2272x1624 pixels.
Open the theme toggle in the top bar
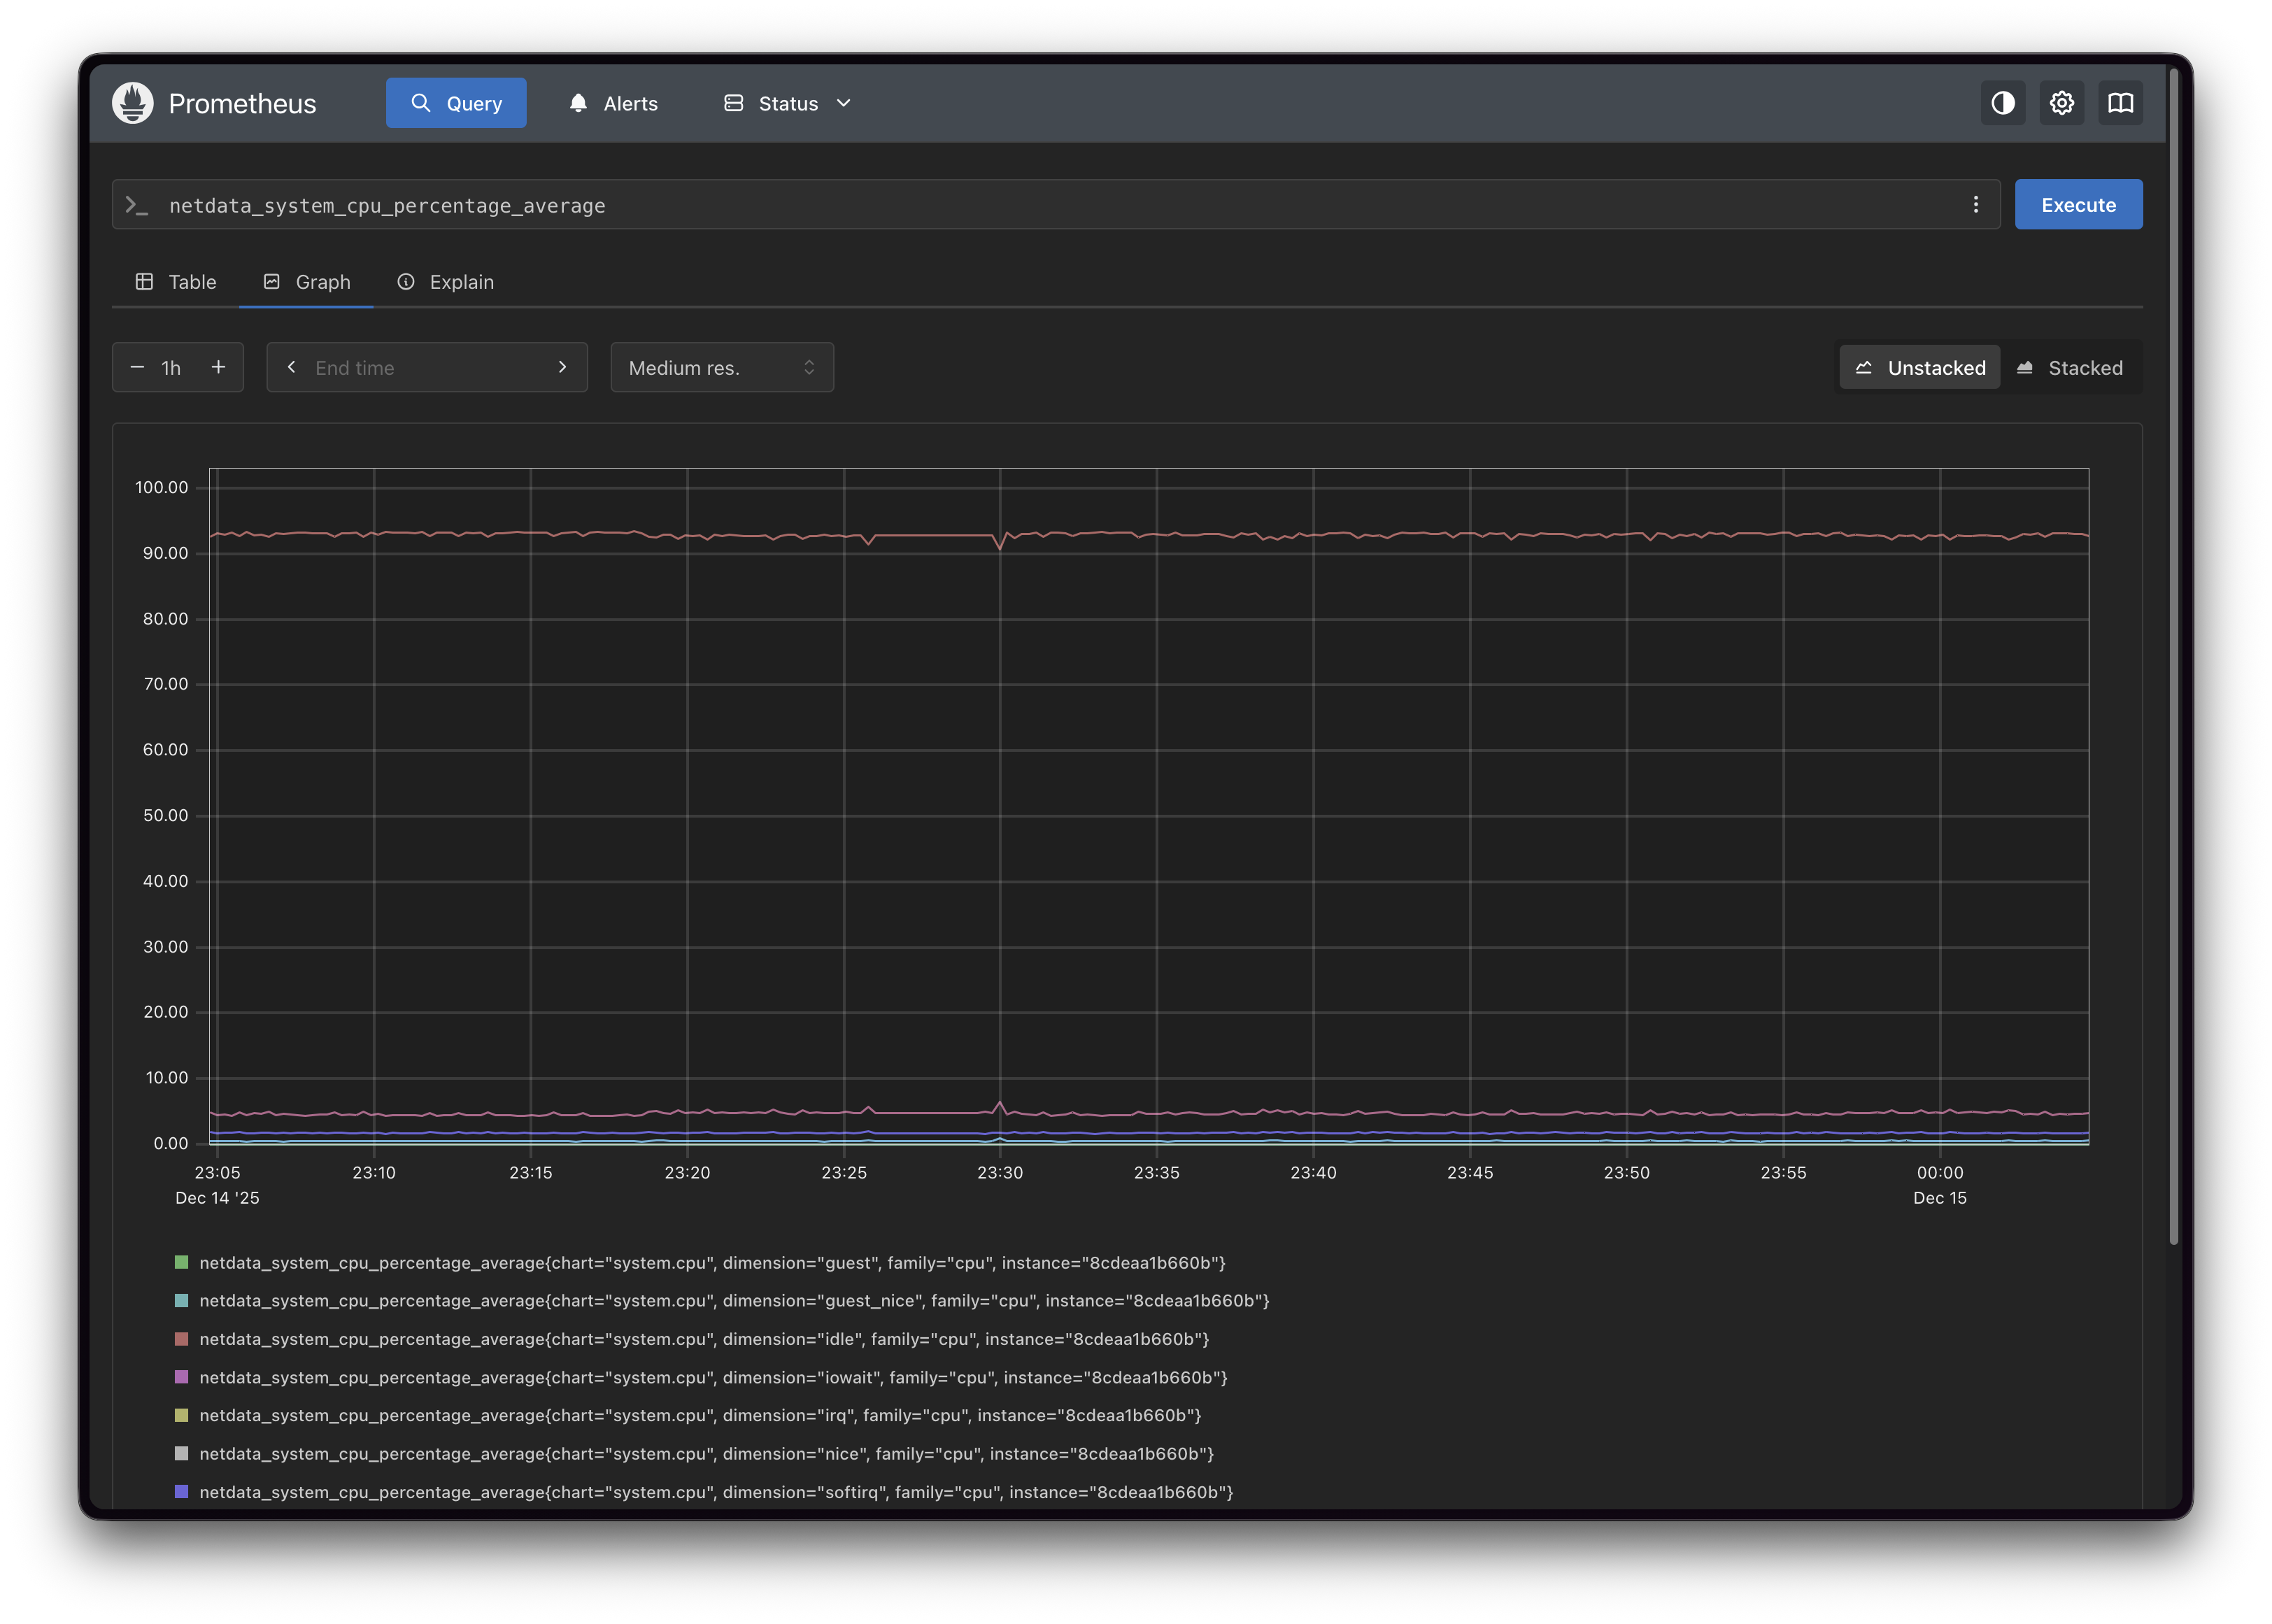[2002, 102]
